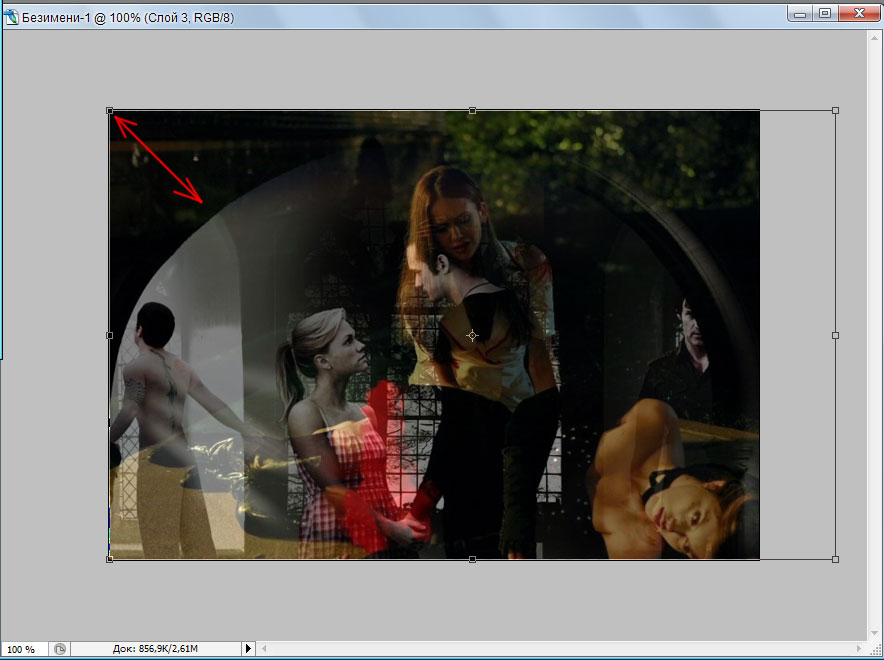
Task: Minimize the Безимени-1 document window
Action: (x=800, y=13)
